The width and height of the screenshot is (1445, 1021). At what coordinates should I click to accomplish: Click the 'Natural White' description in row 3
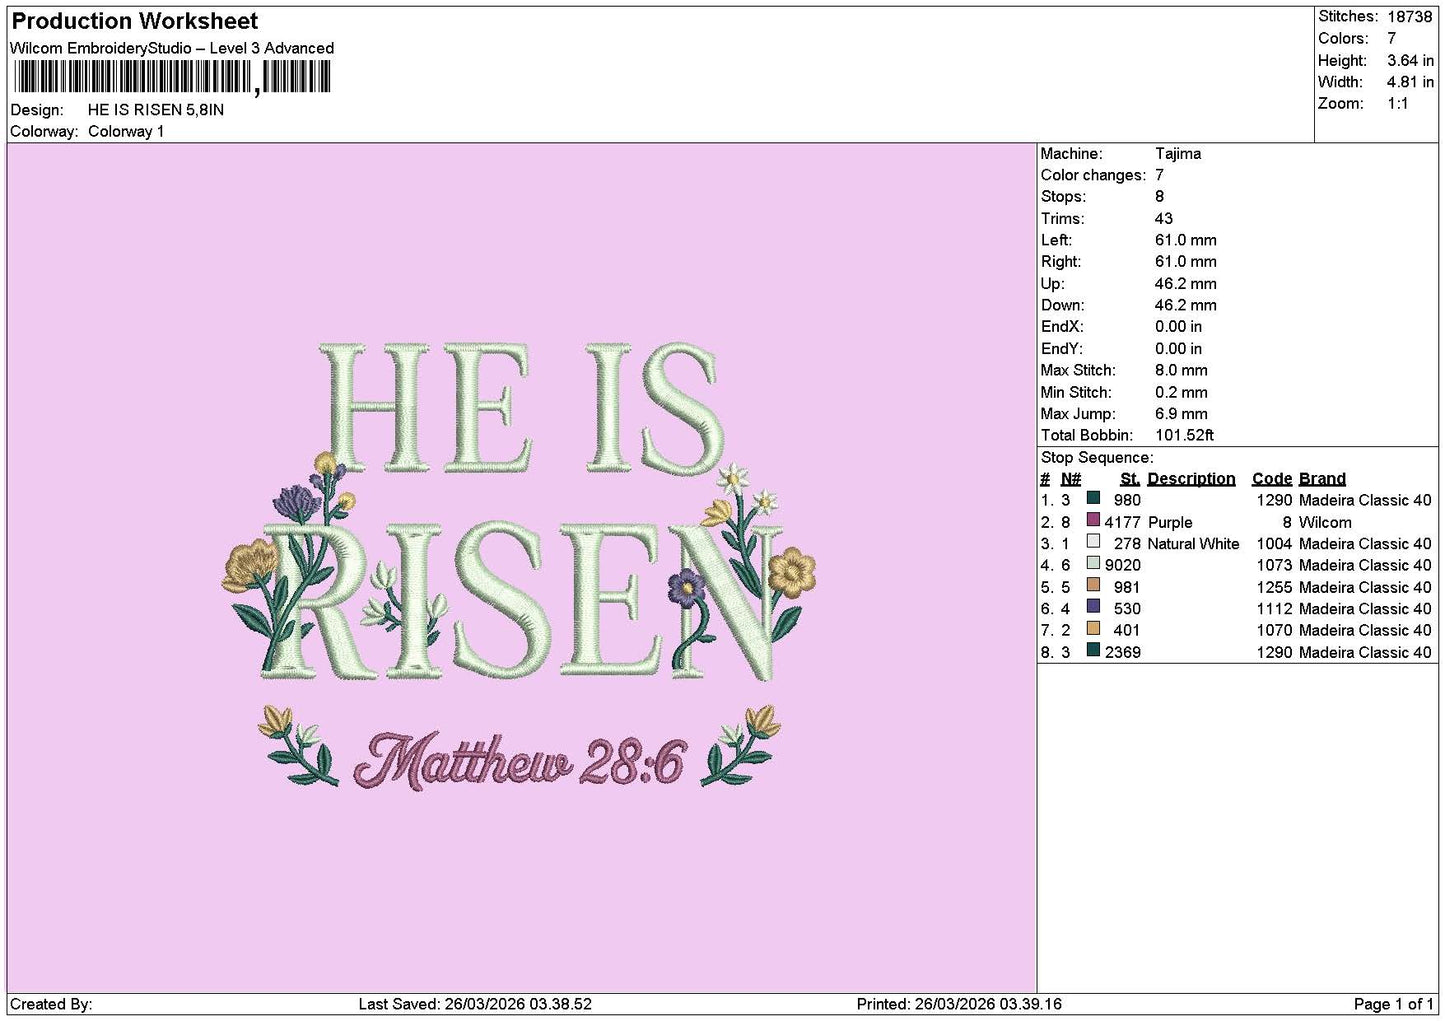tap(1193, 544)
